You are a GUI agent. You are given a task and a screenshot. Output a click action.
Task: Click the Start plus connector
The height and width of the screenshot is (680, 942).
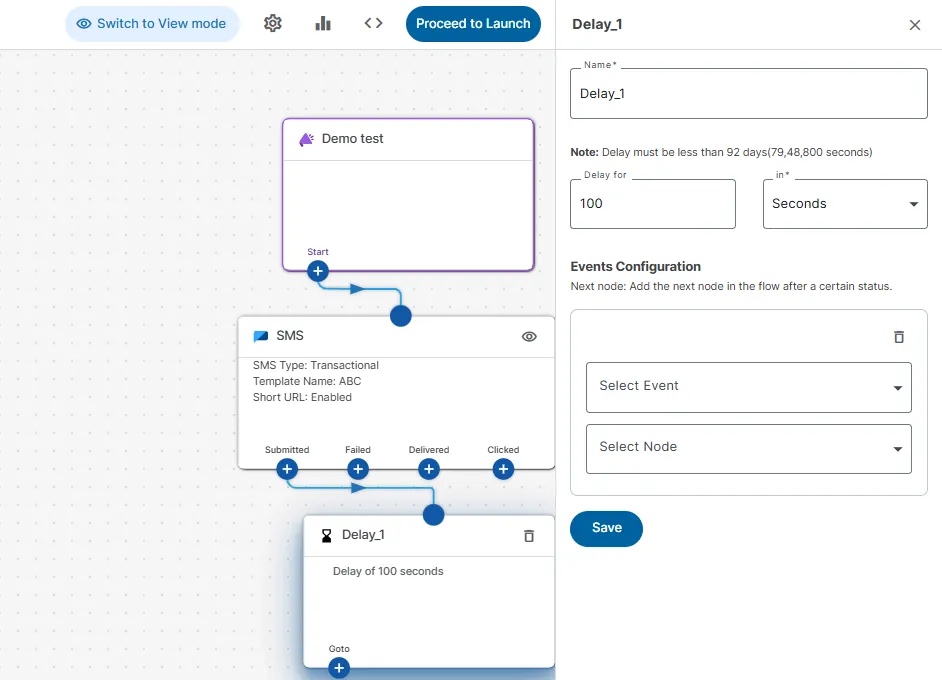click(318, 272)
